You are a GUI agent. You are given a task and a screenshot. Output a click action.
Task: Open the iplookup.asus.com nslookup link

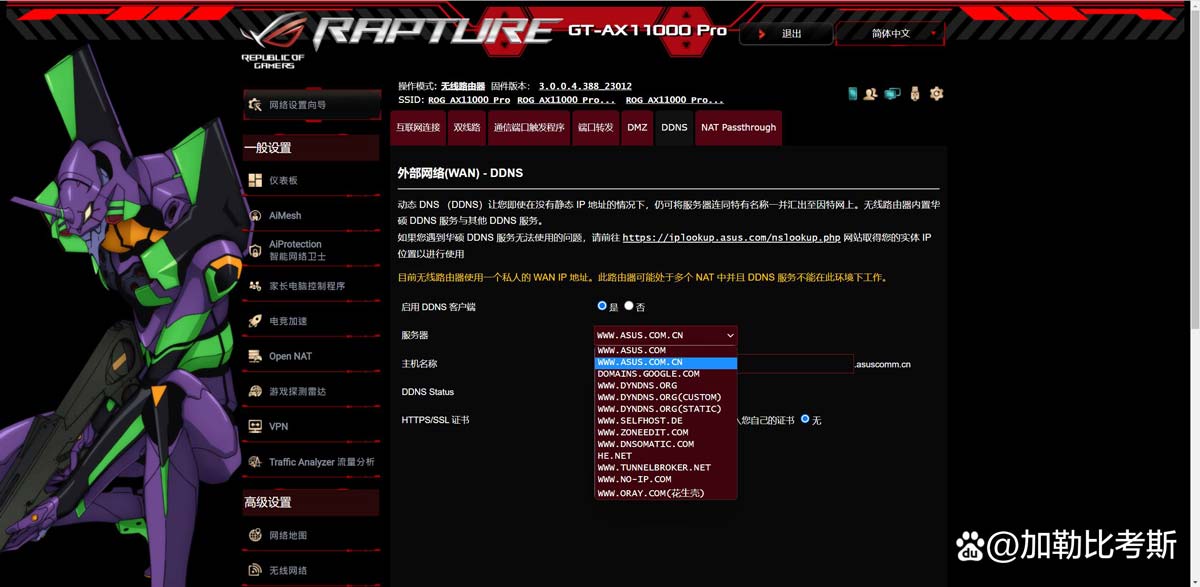pyautogui.click(x=732, y=238)
